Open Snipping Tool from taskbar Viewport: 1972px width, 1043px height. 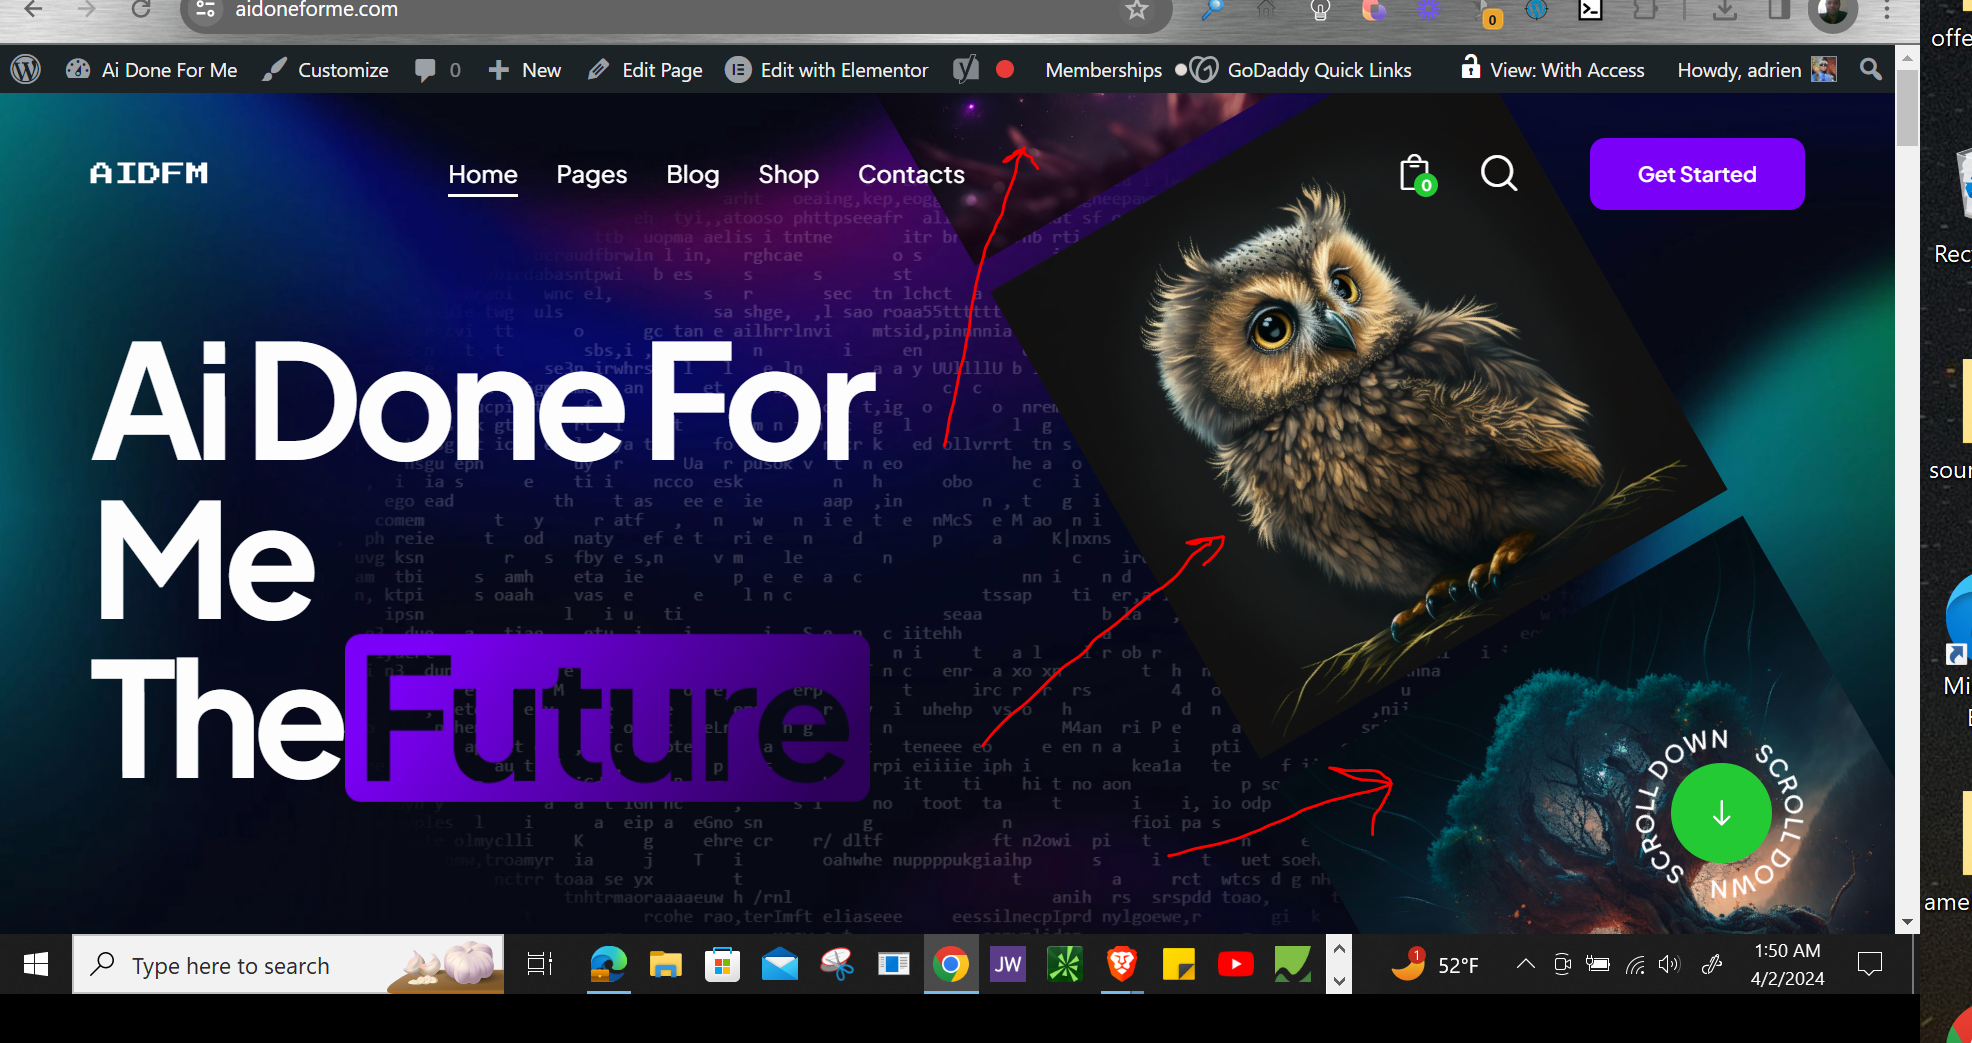click(836, 964)
